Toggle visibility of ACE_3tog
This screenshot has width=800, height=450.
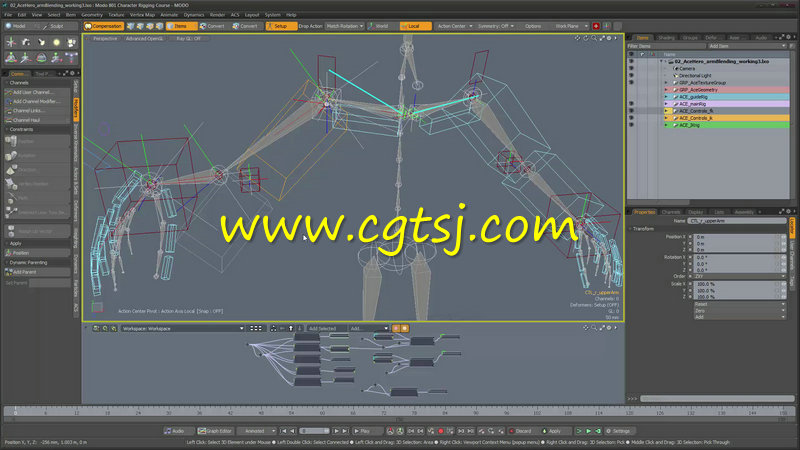tap(631, 125)
